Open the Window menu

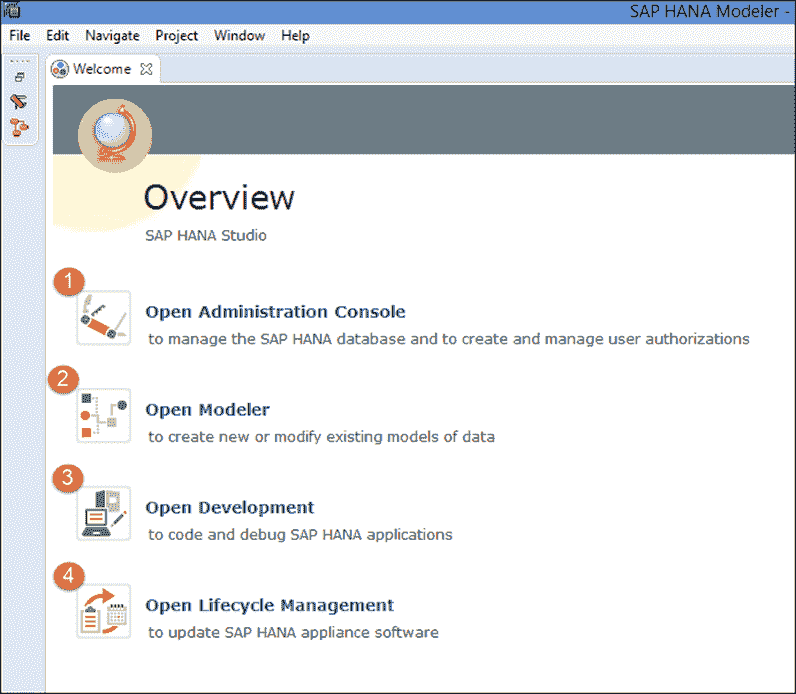240,36
